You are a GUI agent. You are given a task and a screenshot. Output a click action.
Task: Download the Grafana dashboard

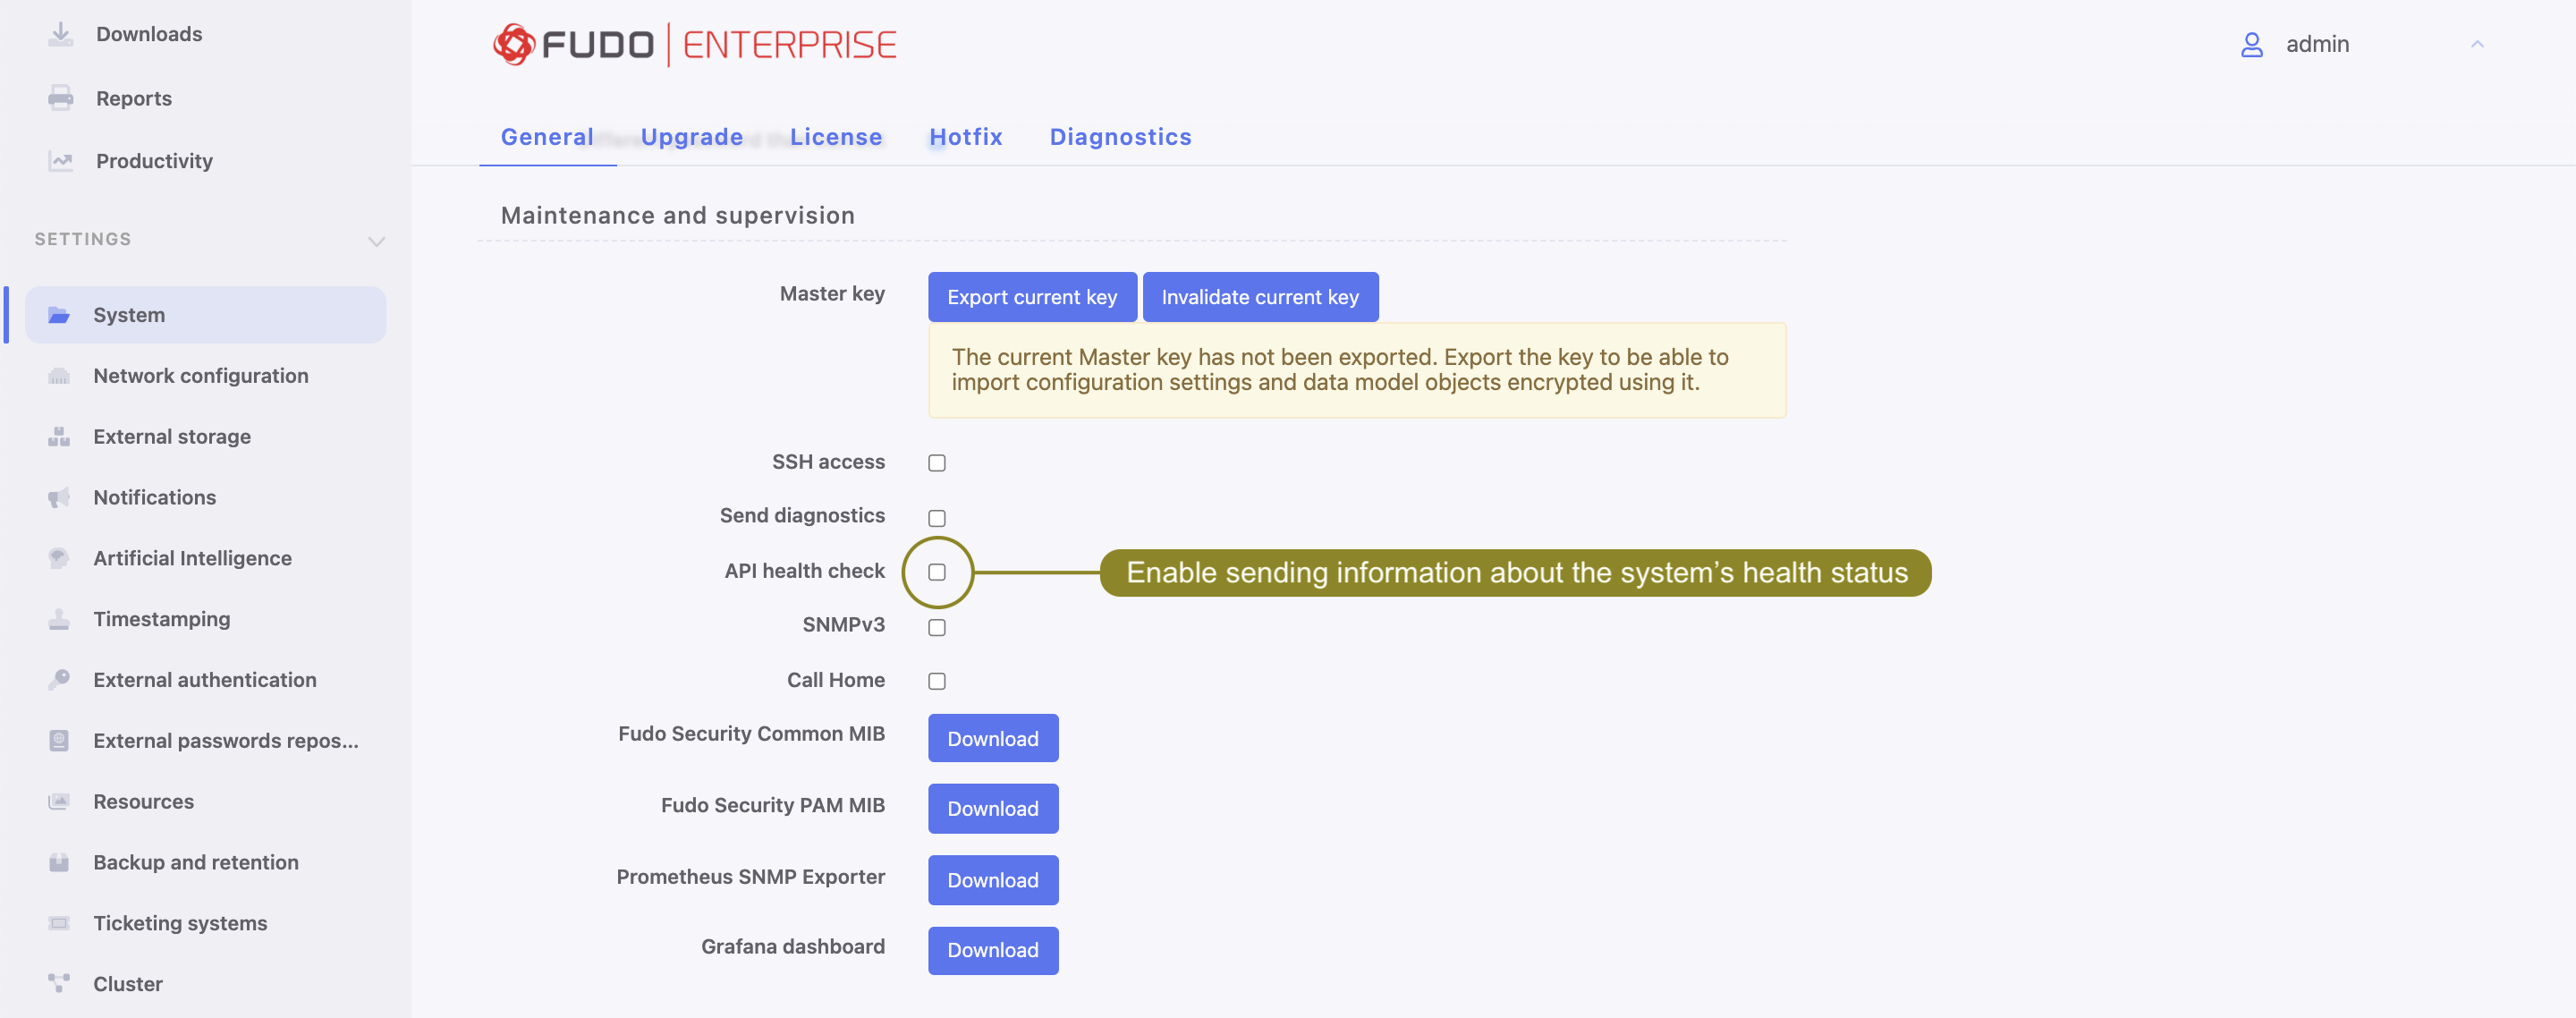pos(992,950)
